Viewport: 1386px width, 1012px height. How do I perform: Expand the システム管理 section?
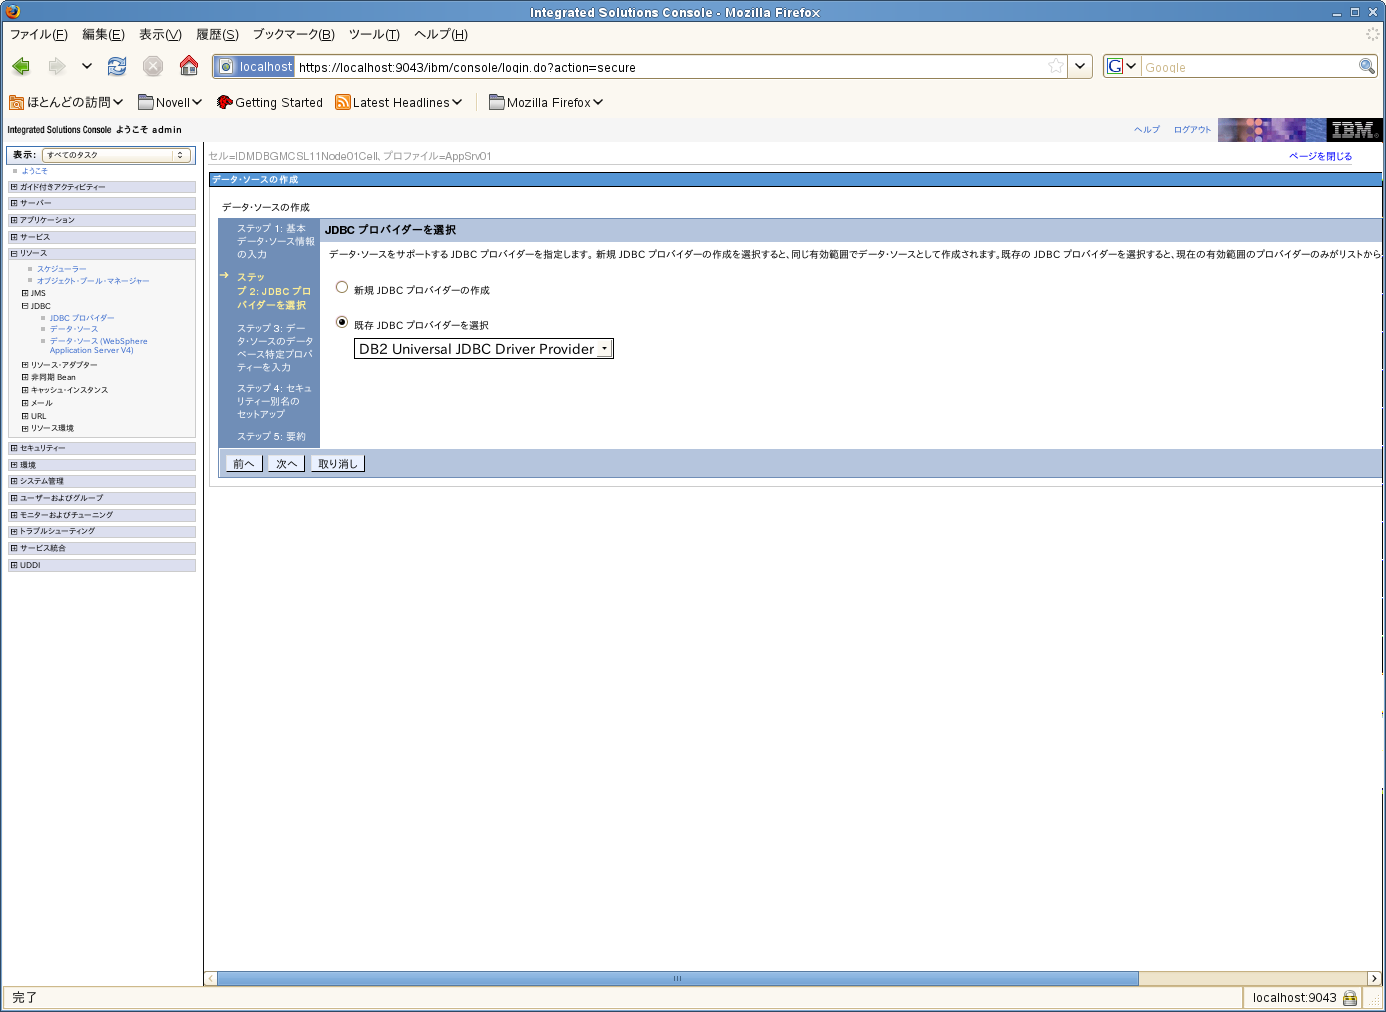[14, 481]
